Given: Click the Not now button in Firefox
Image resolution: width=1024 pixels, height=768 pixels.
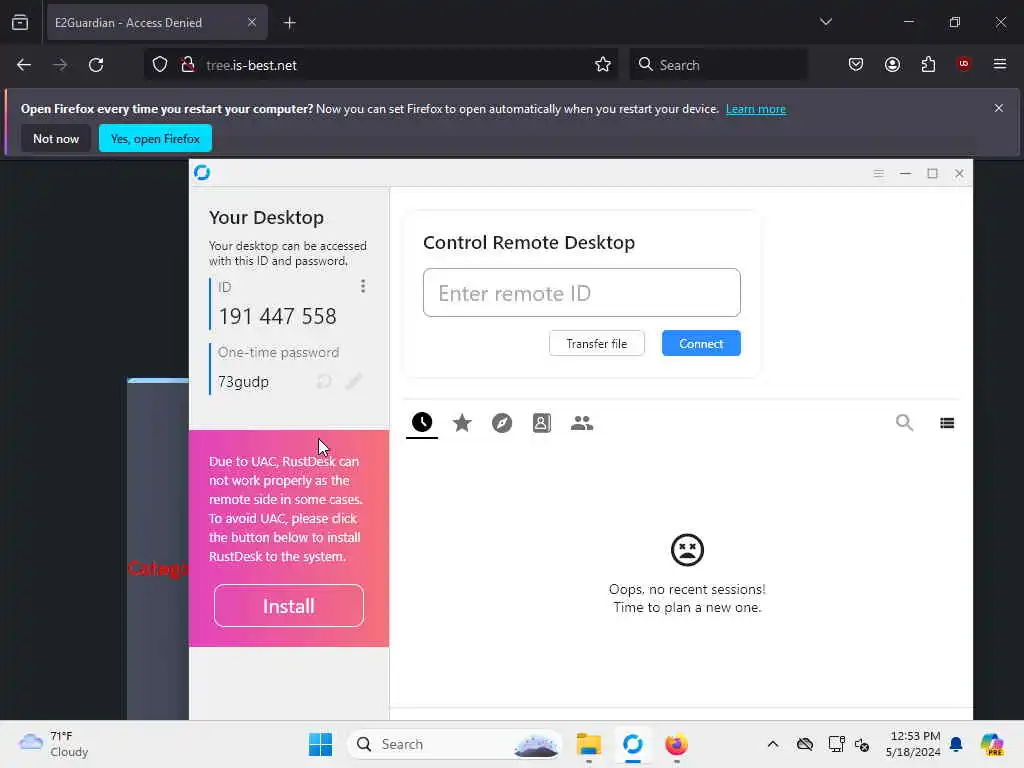Looking at the screenshot, I should pyautogui.click(x=56, y=138).
